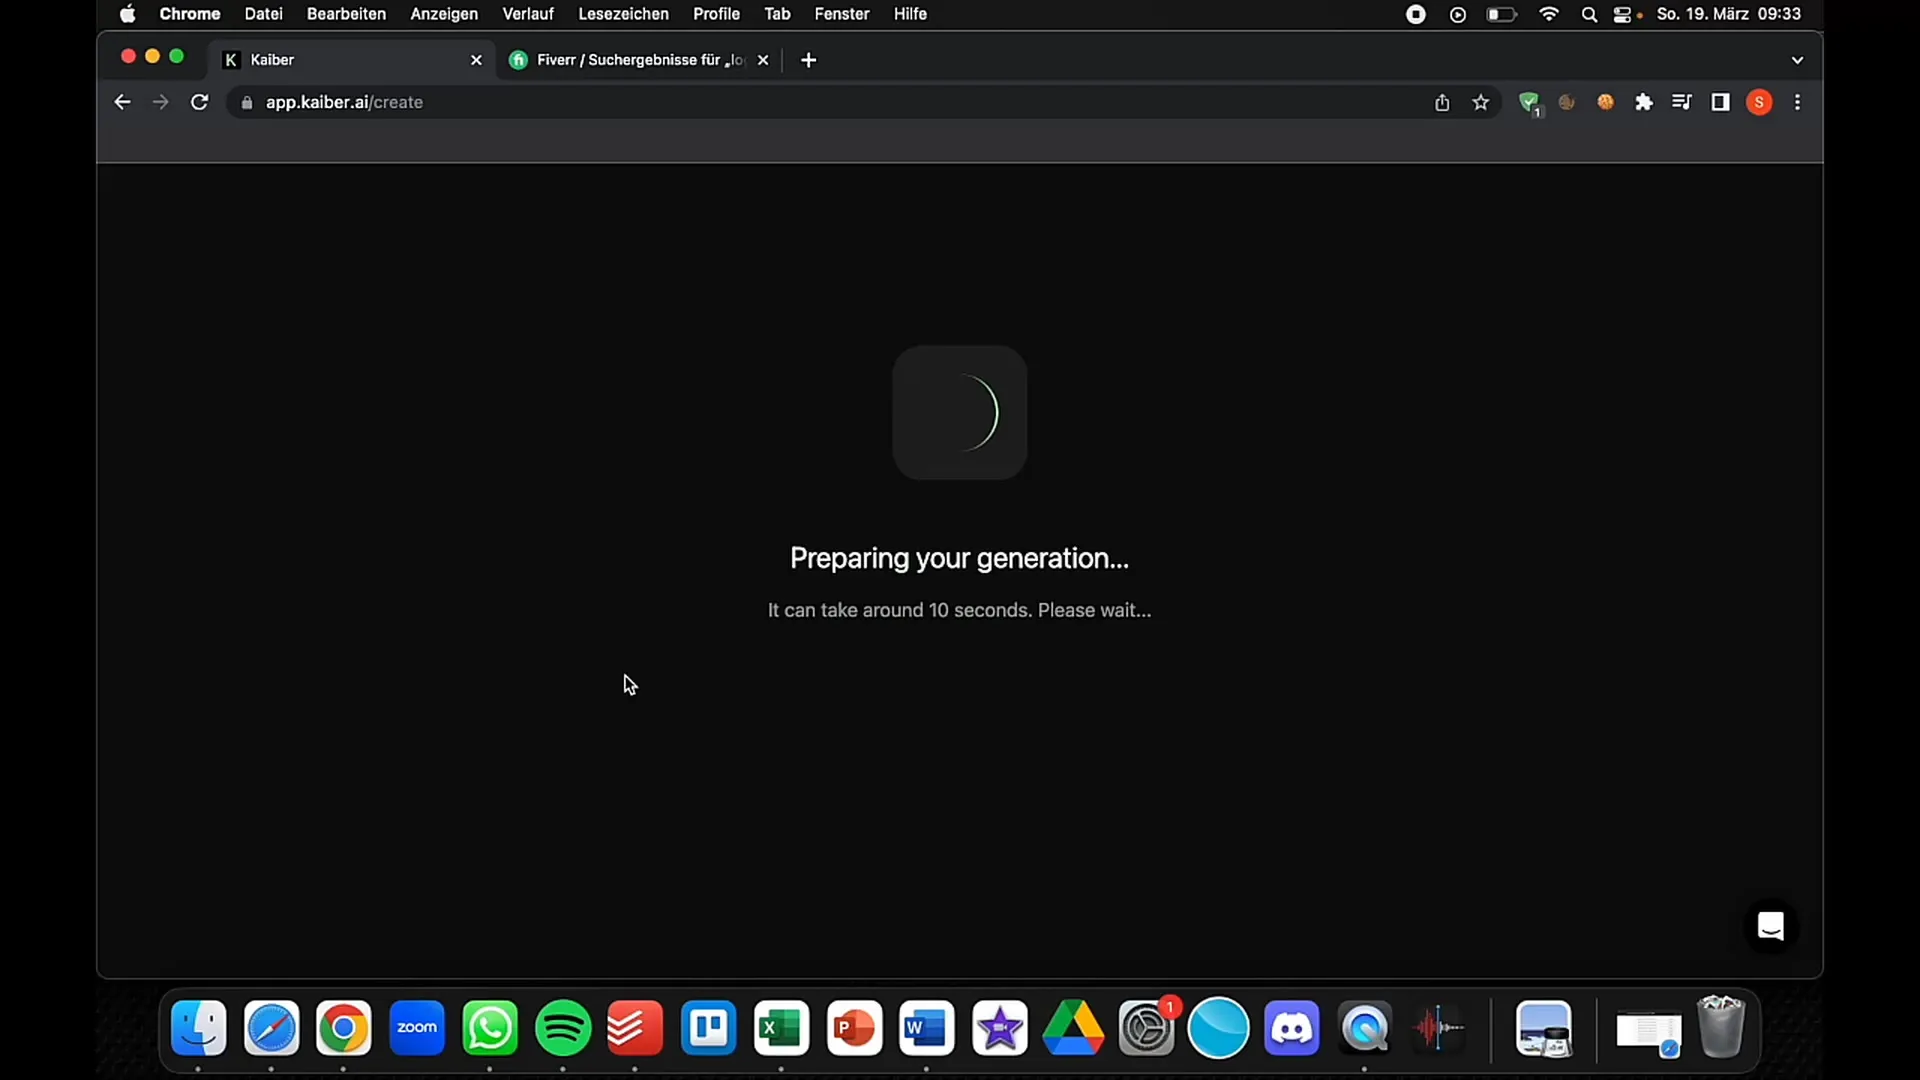
Task: Open iMovie from the Dock
Action: click(1000, 1028)
